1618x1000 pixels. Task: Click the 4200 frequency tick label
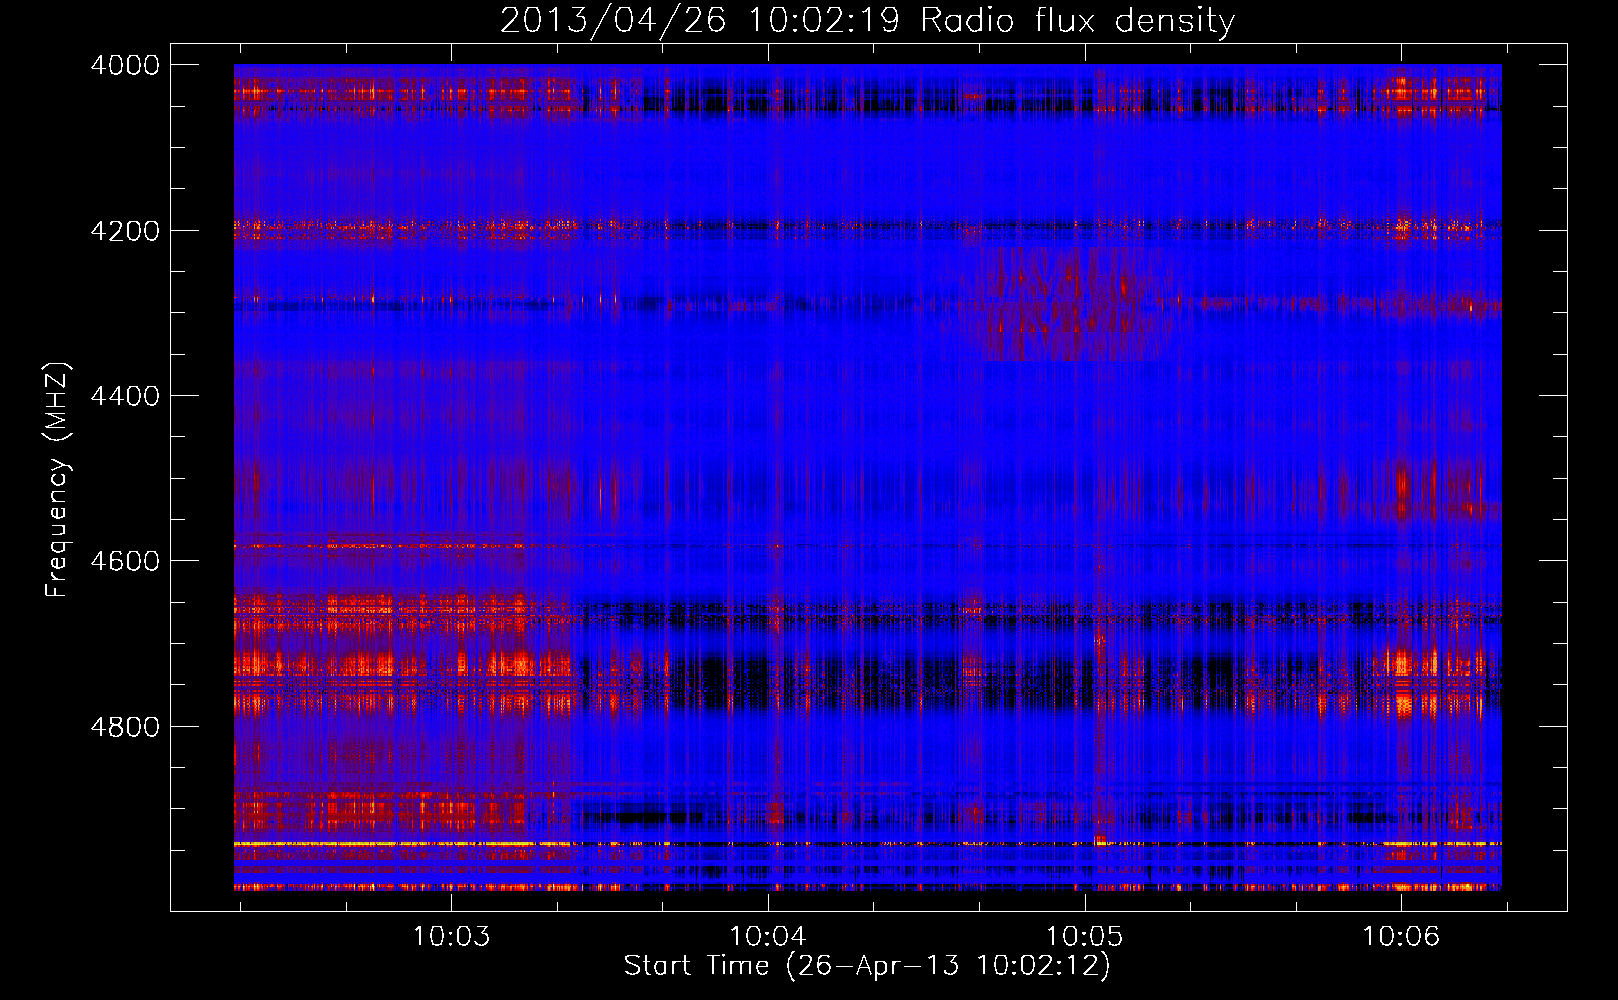[x=125, y=231]
